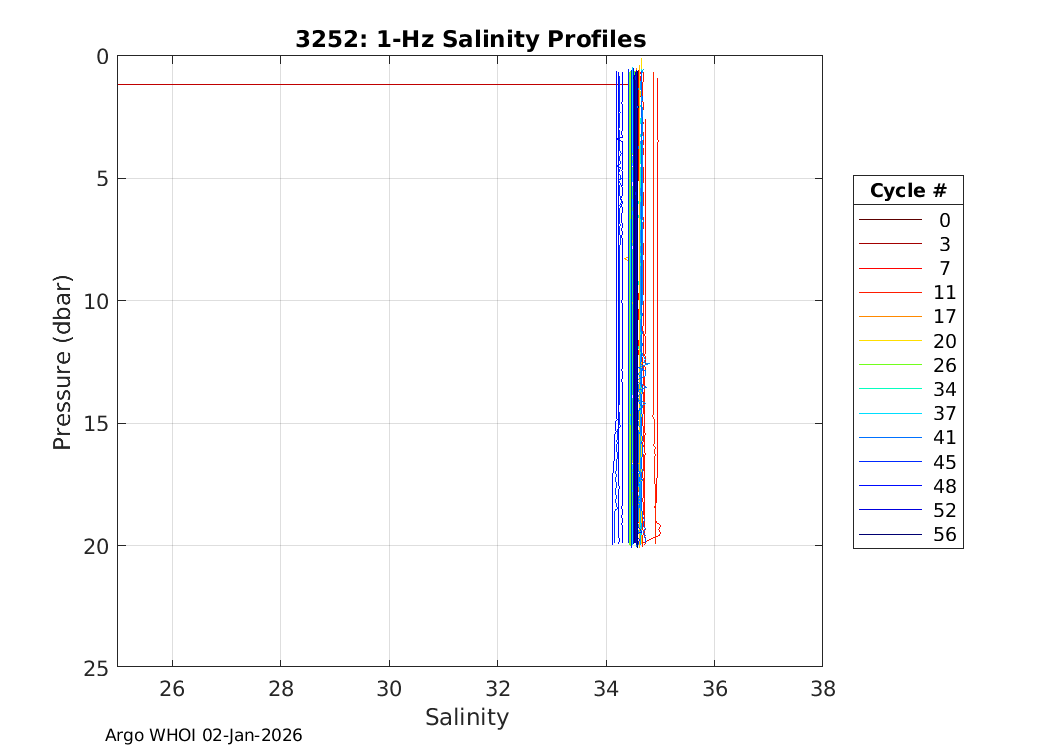Click the "Pressure (dbar)" y-axis label
Viewport: 1050px width, 750px height.
pos(62,361)
